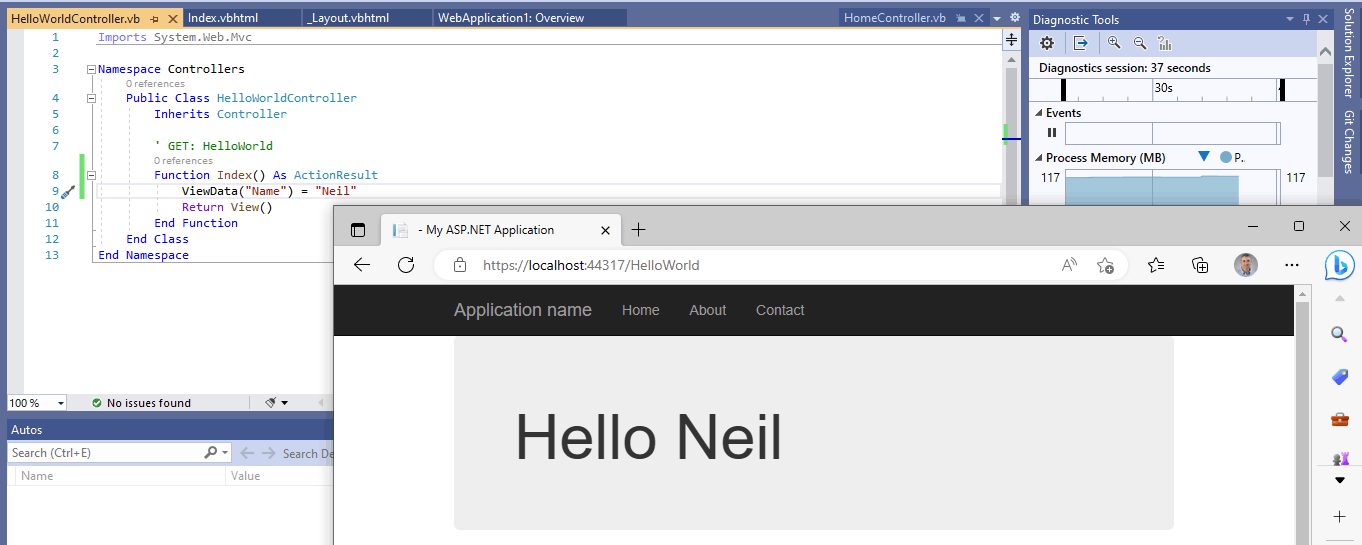Select the HelloWorldController.vb tab
1362x545 pixels.
click(75, 18)
